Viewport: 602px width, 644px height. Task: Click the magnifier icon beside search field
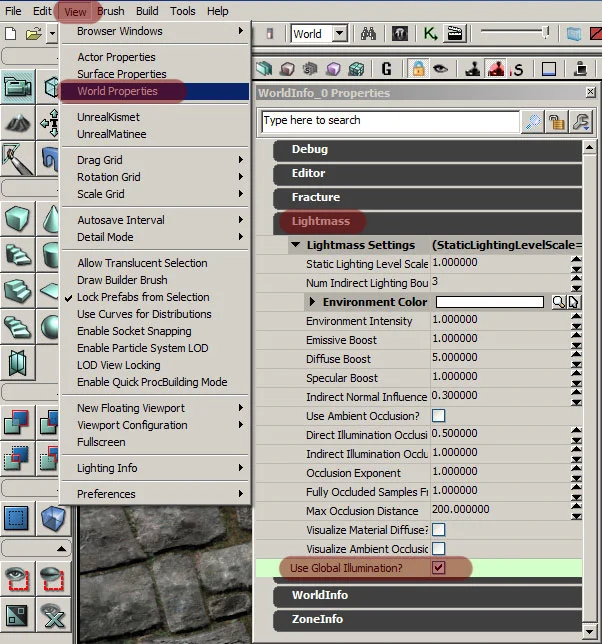[x=533, y=122]
